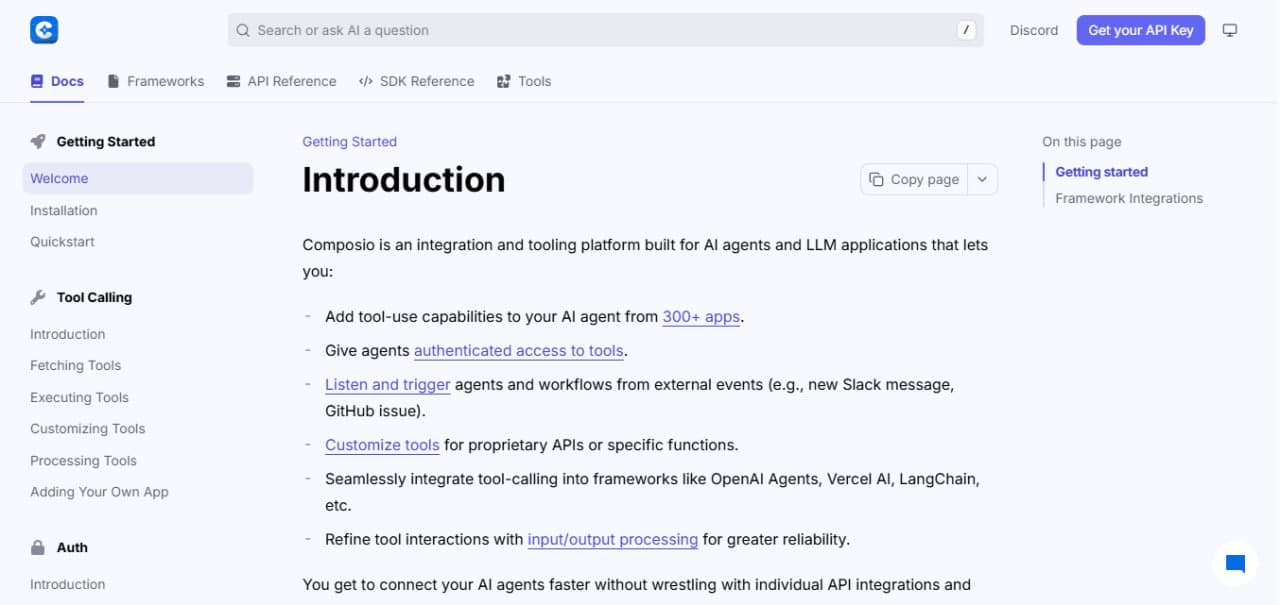This screenshot has height=605, width=1280.
Task: Click the Getting Started breadcrumb link
Action: [350, 141]
